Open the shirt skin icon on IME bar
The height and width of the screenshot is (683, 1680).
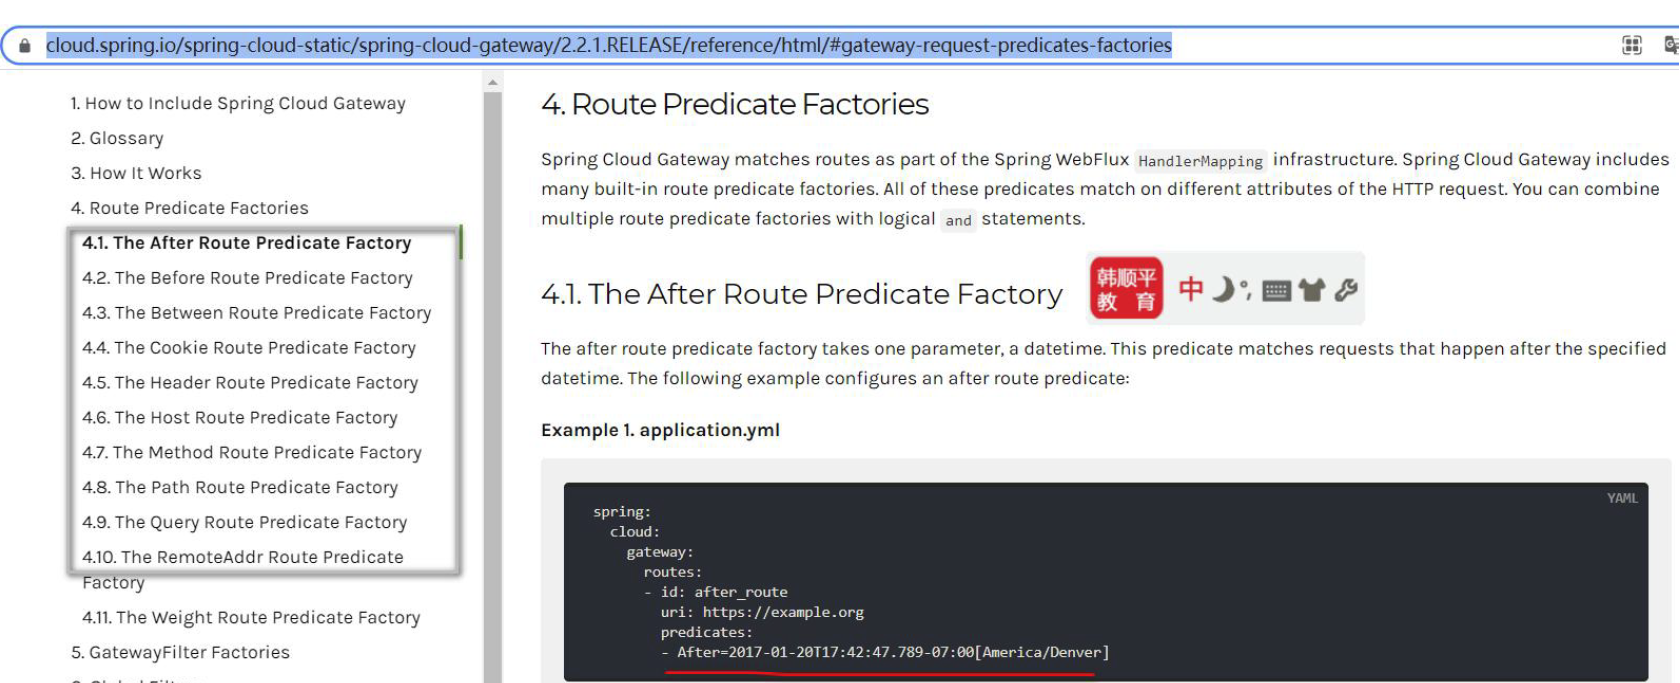[1311, 290]
